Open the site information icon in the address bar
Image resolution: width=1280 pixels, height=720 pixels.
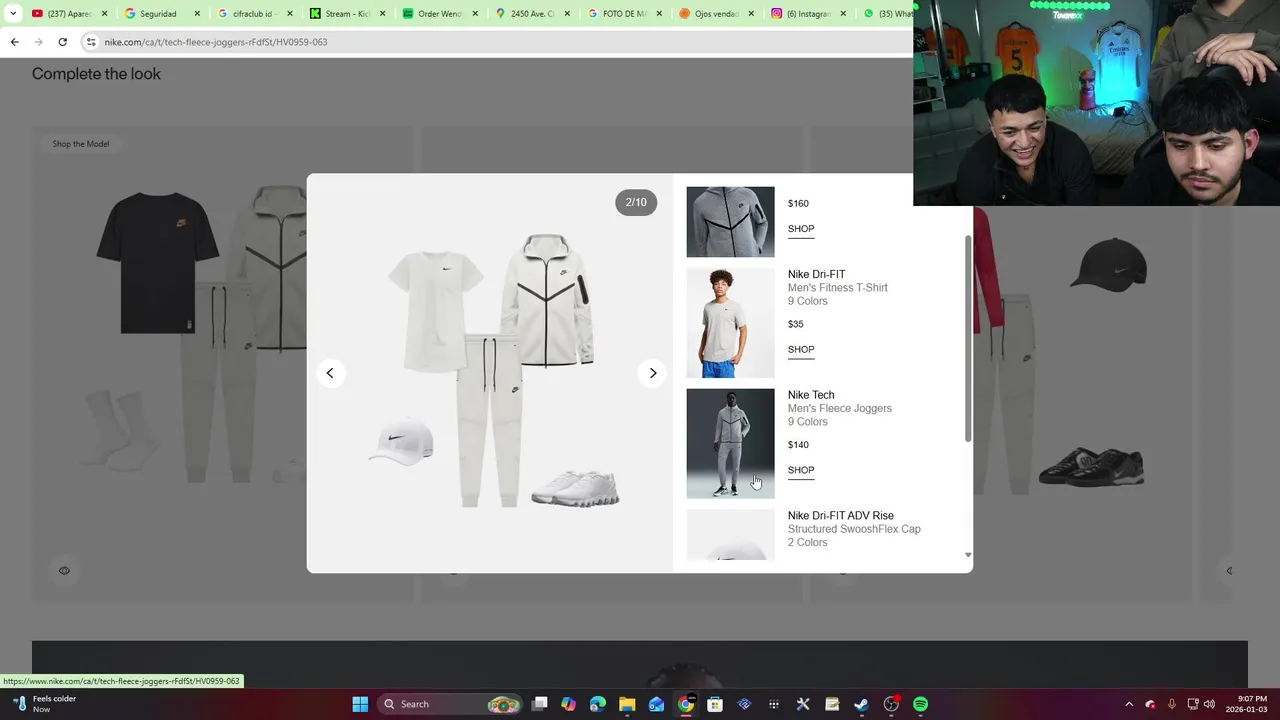pyautogui.click(x=91, y=42)
